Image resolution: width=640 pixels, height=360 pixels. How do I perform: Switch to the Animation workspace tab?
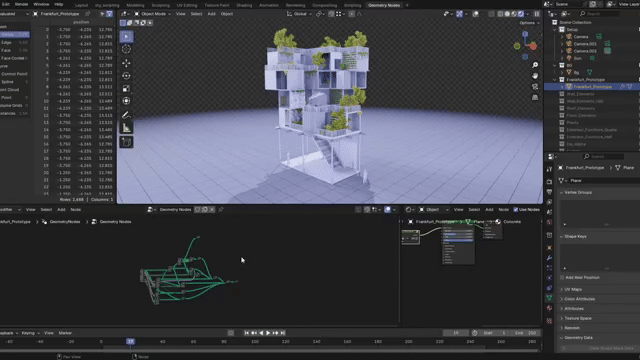(x=269, y=5)
